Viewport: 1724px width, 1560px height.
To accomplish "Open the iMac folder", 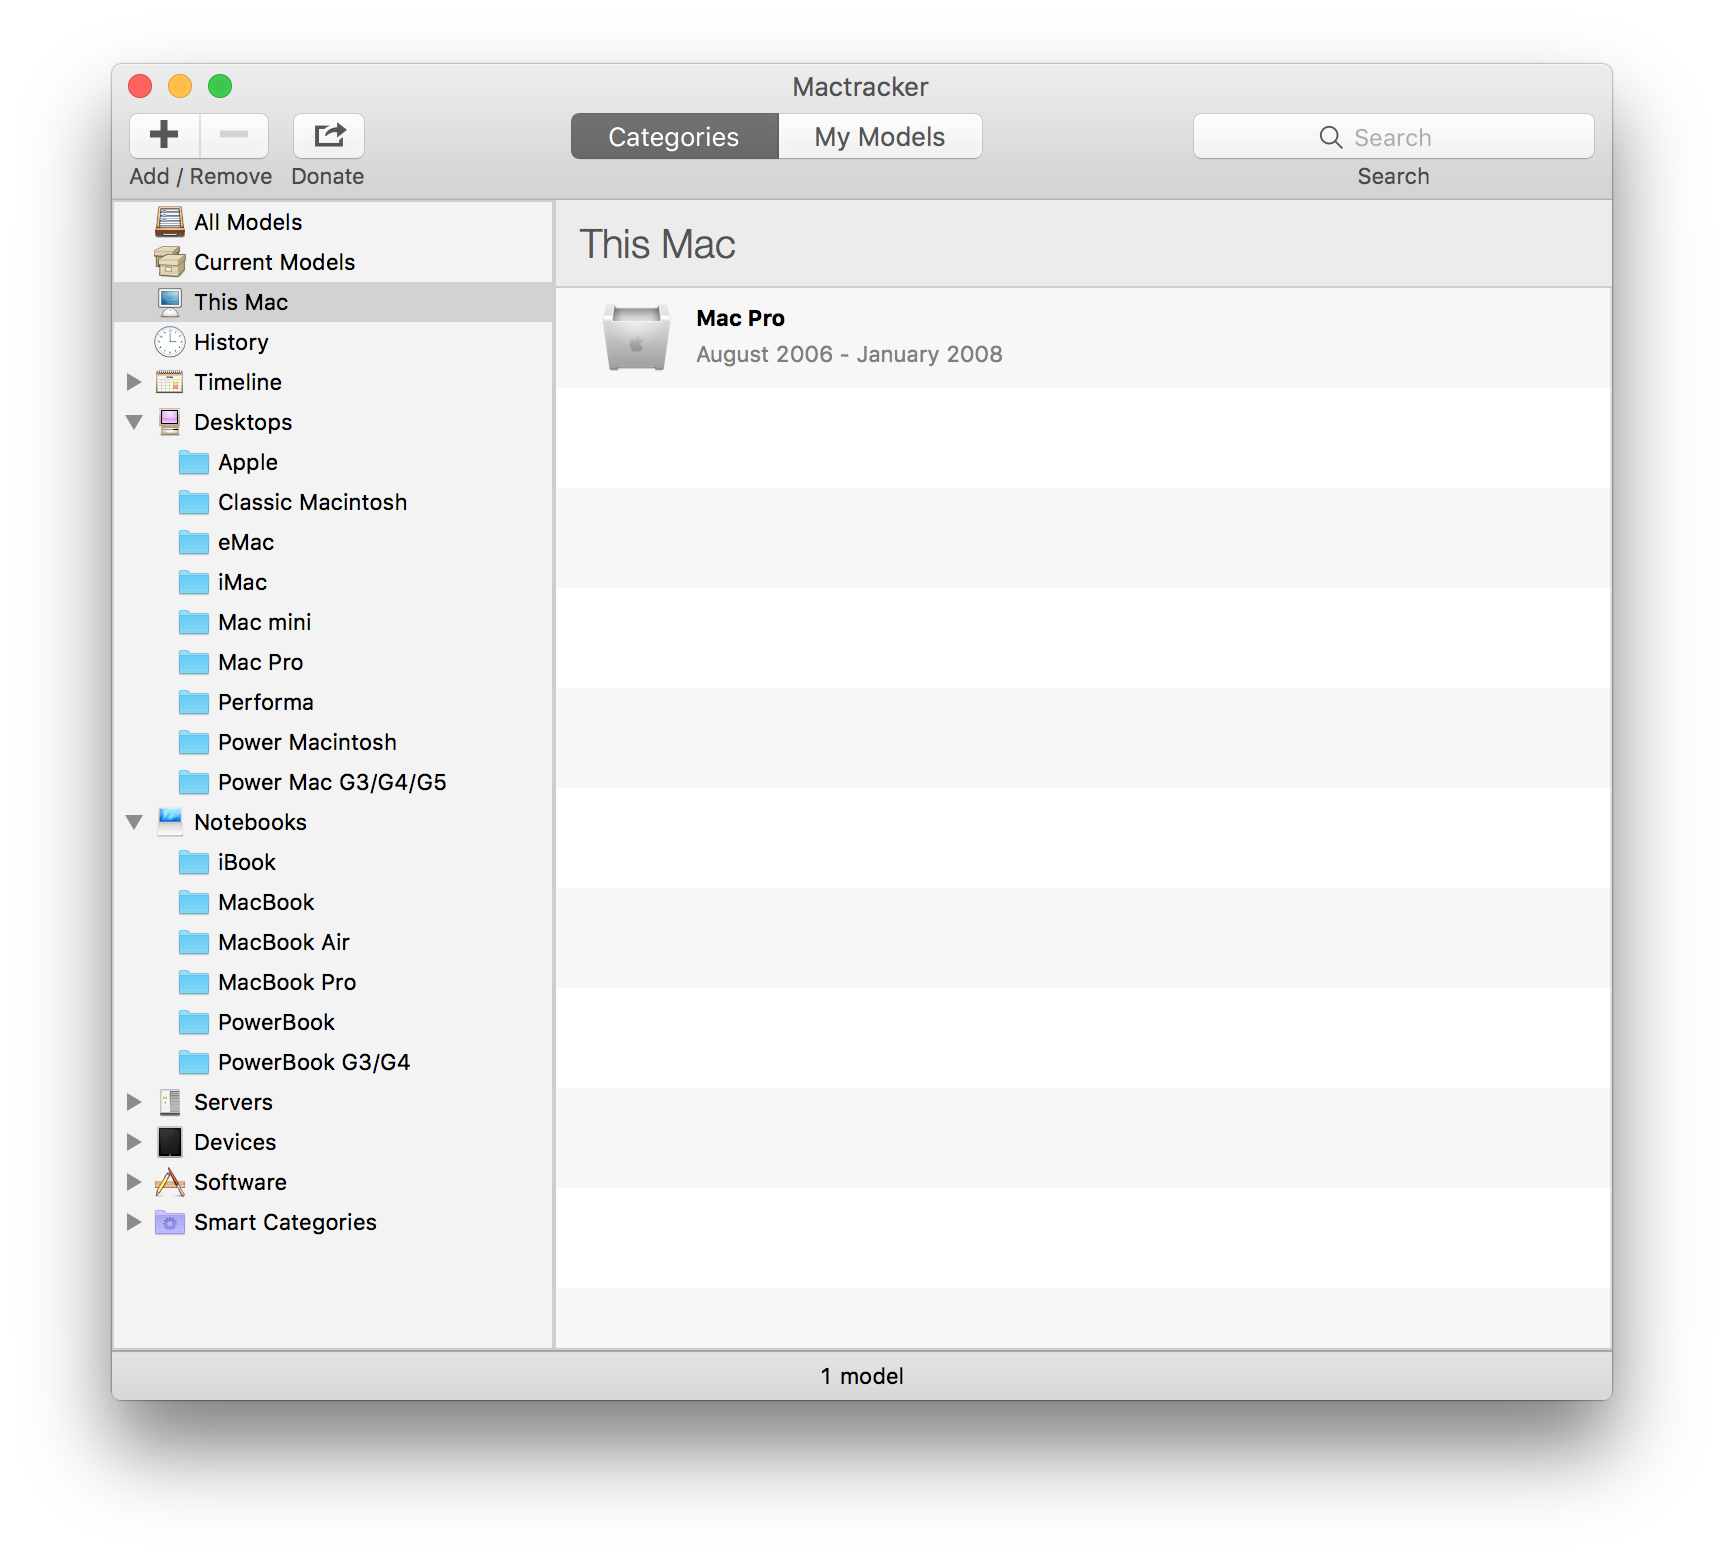I will [241, 581].
